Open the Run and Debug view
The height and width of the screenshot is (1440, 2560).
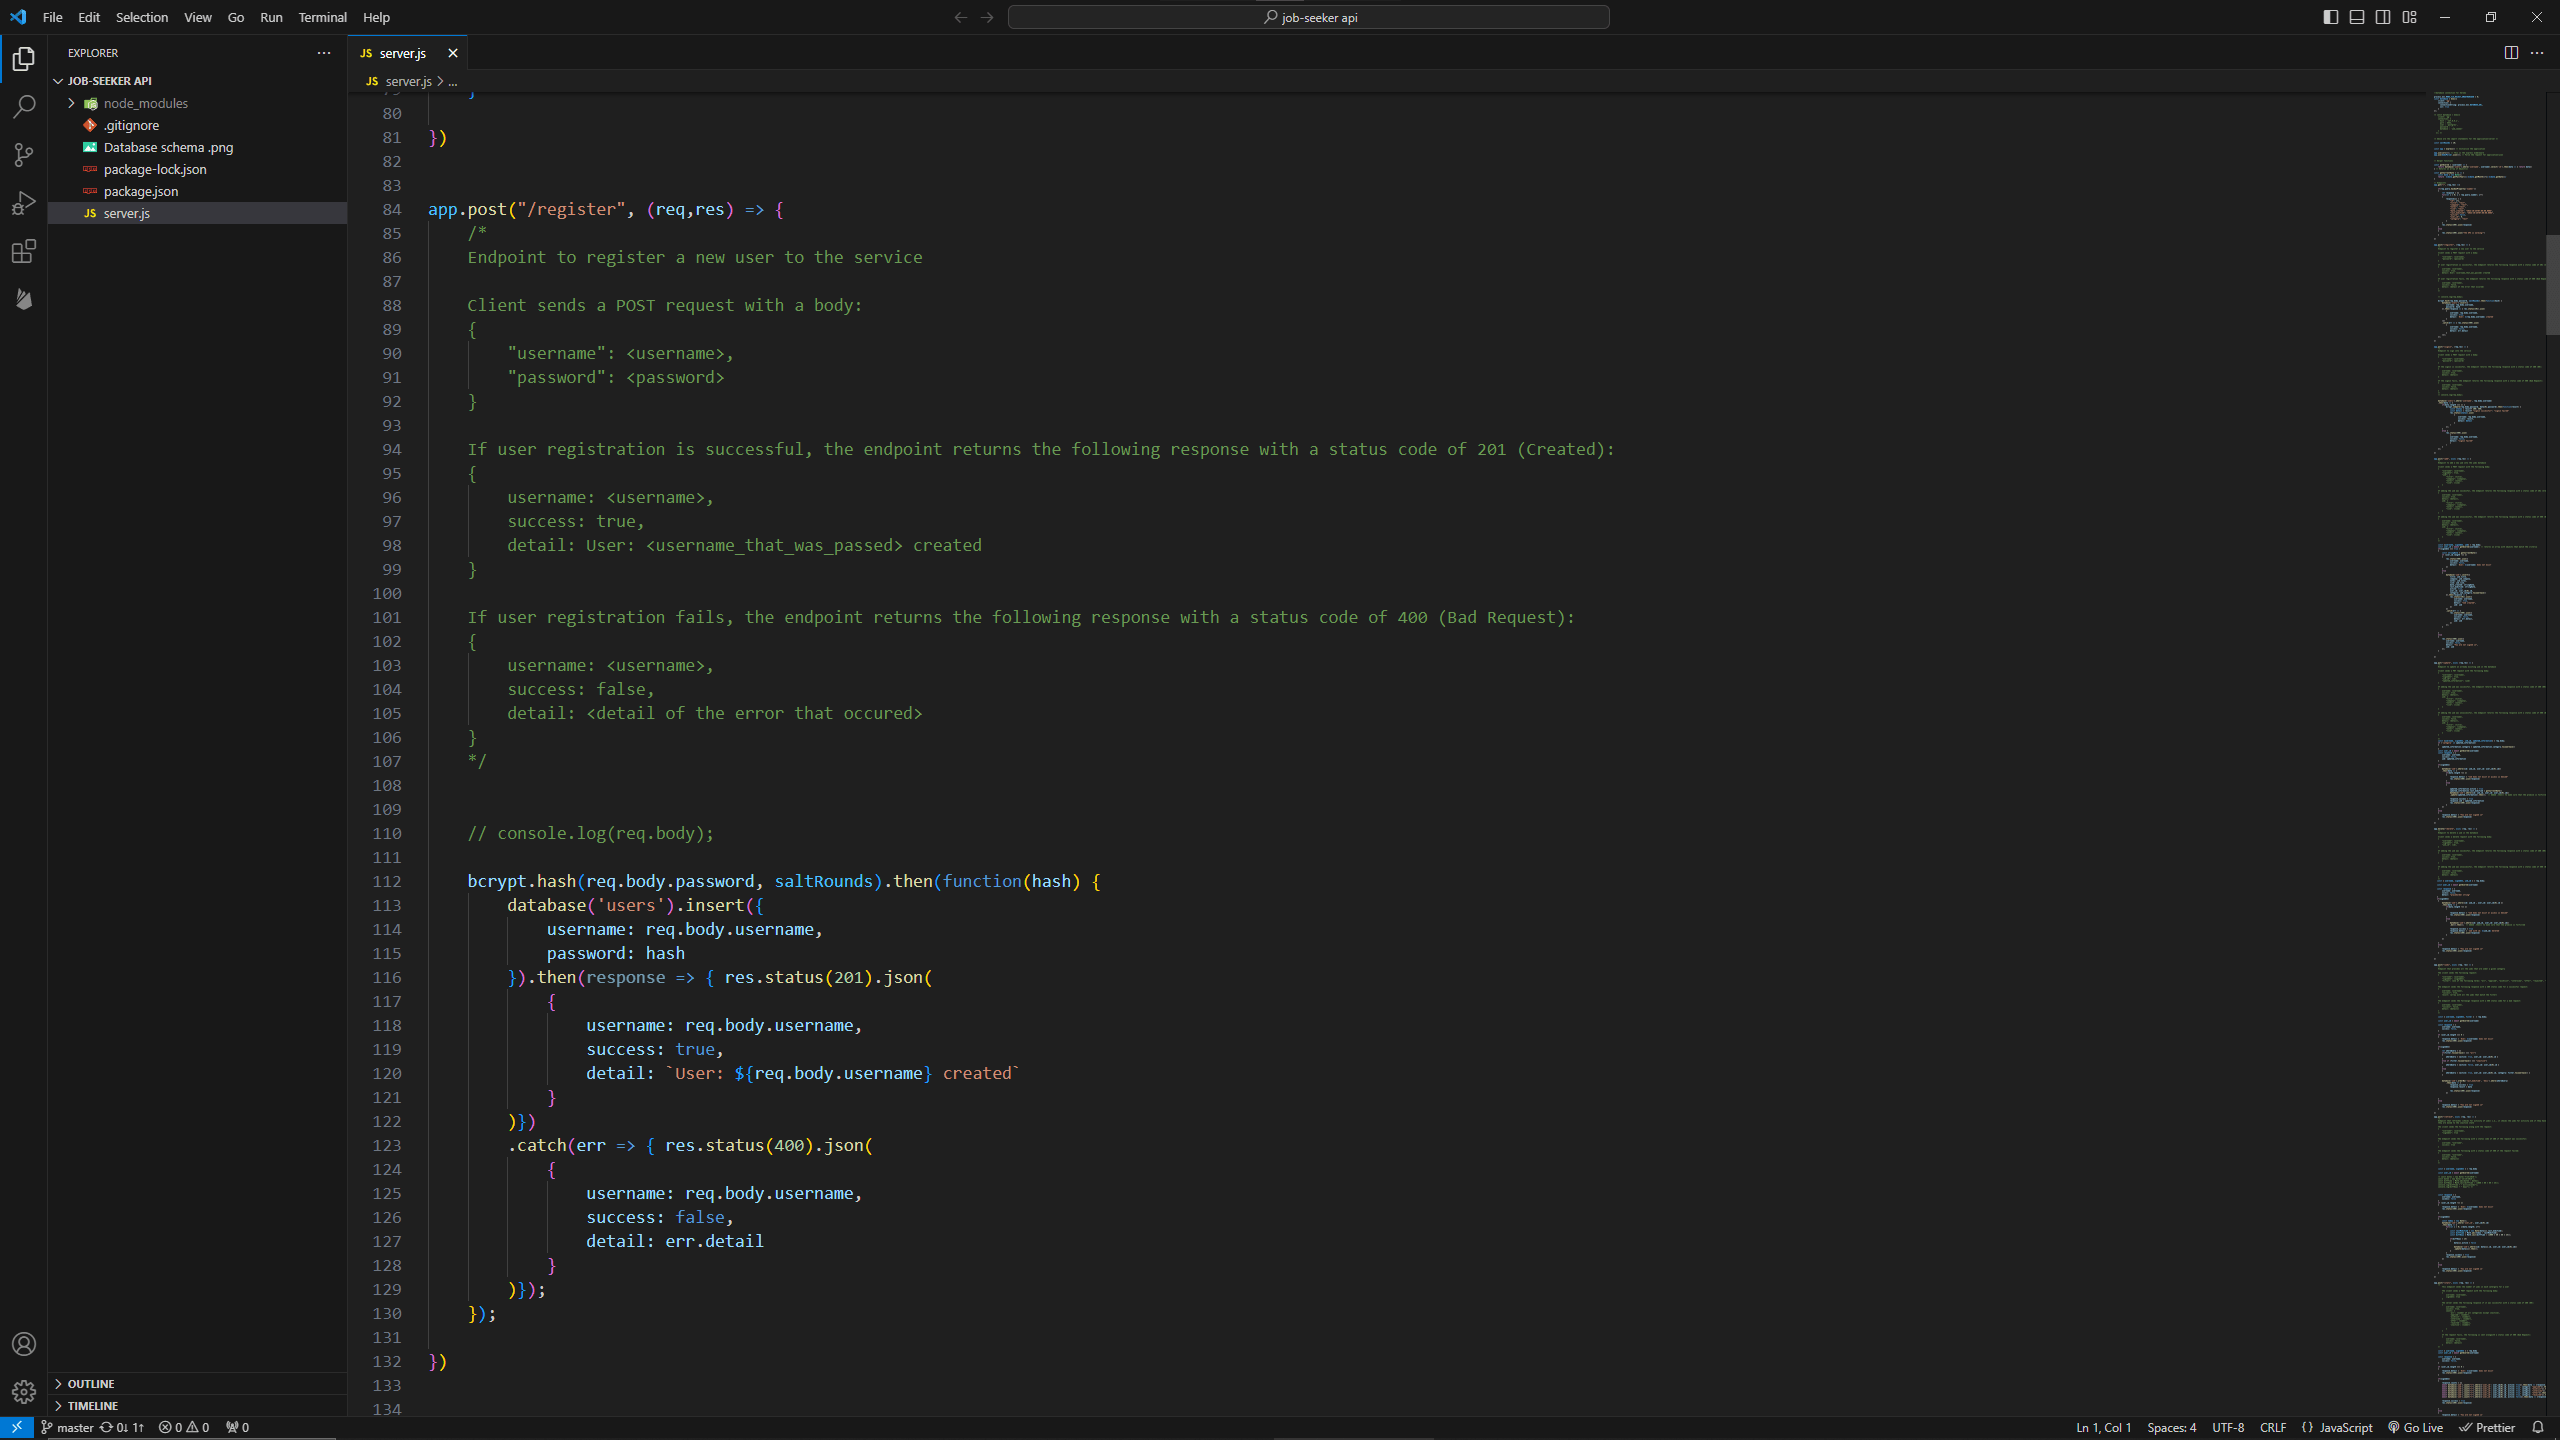(x=24, y=203)
